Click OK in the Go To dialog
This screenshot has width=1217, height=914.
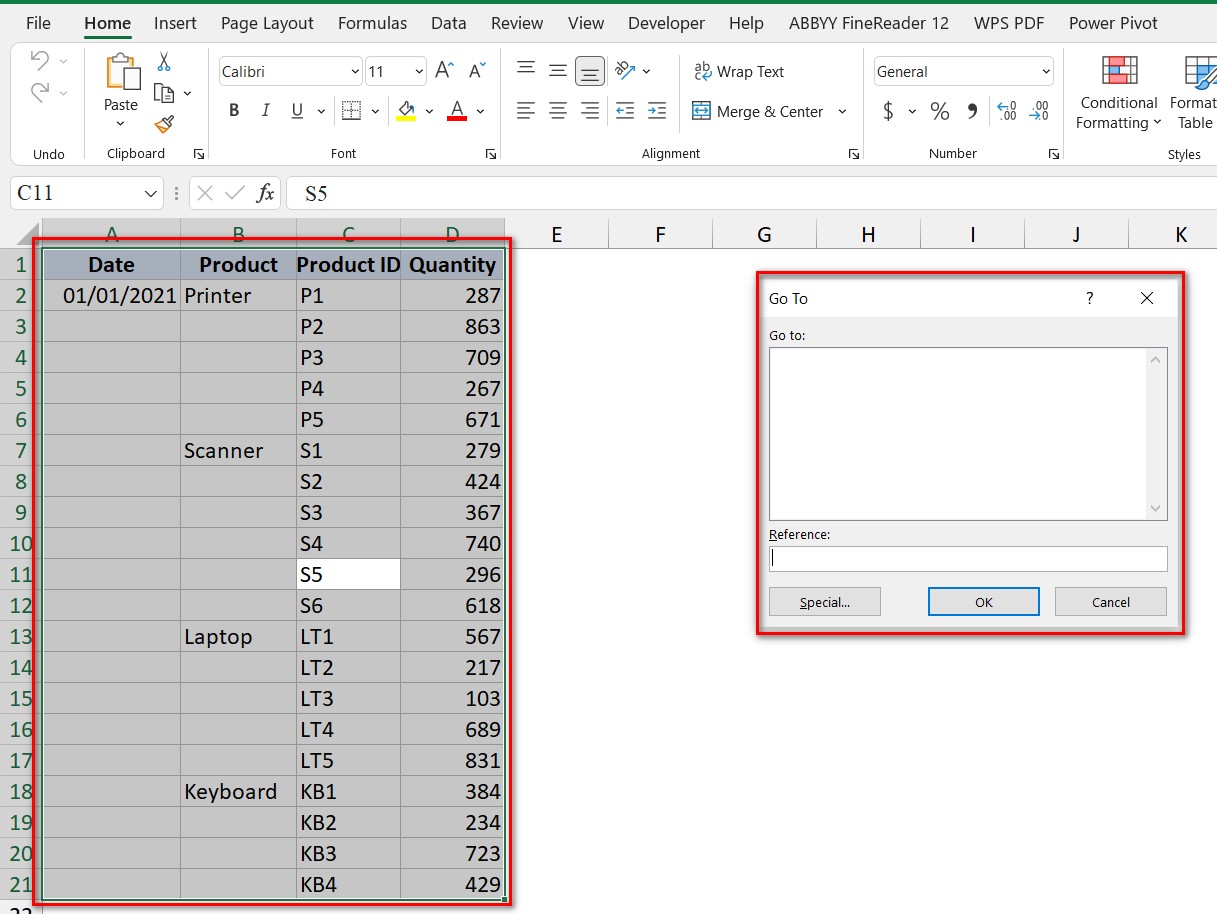pyautogui.click(x=983, y=602)
